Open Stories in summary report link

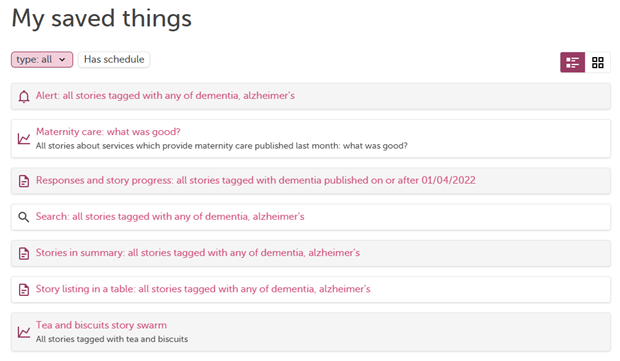pos(198,253)
